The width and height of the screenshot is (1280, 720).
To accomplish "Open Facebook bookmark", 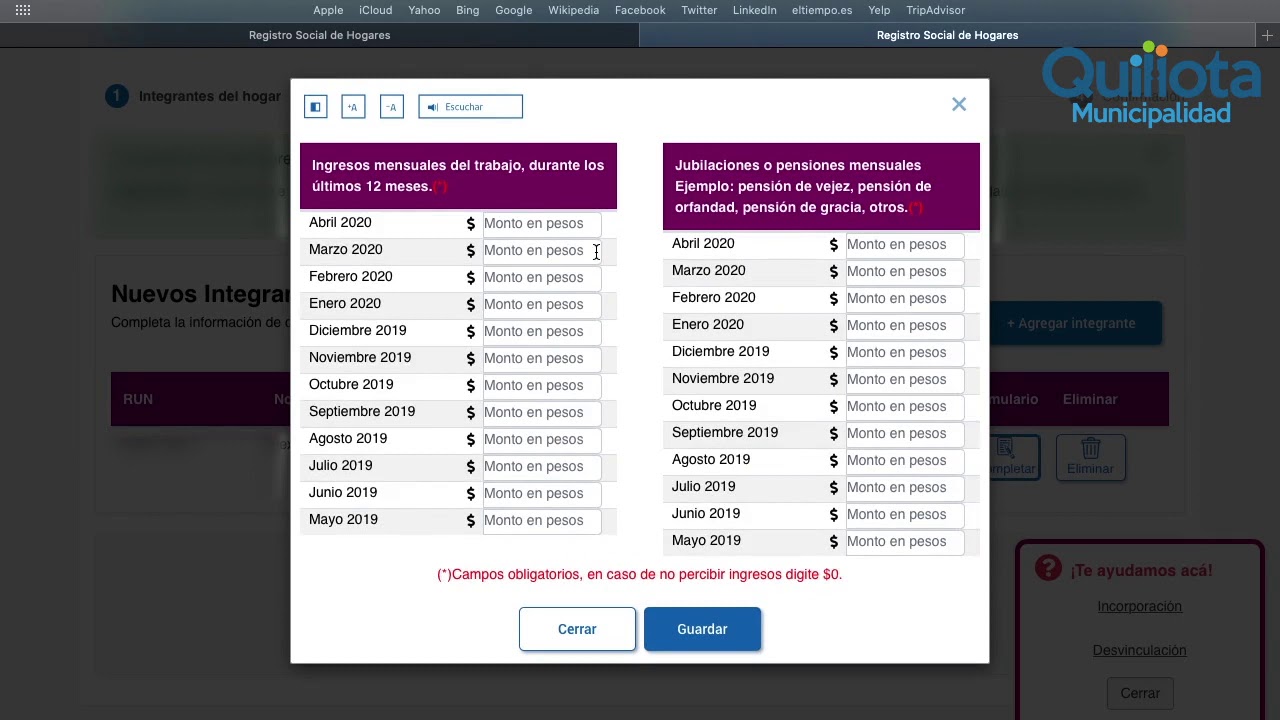I will coord(640,10).
